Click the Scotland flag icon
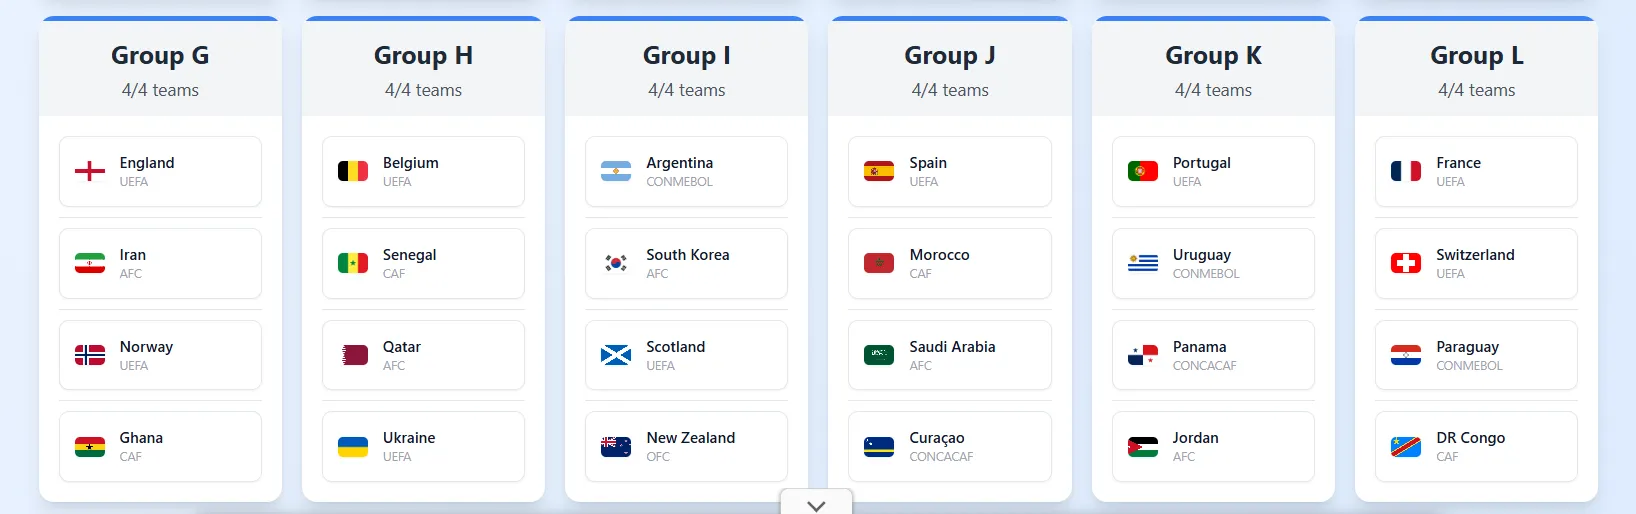 tap(616, 355)
